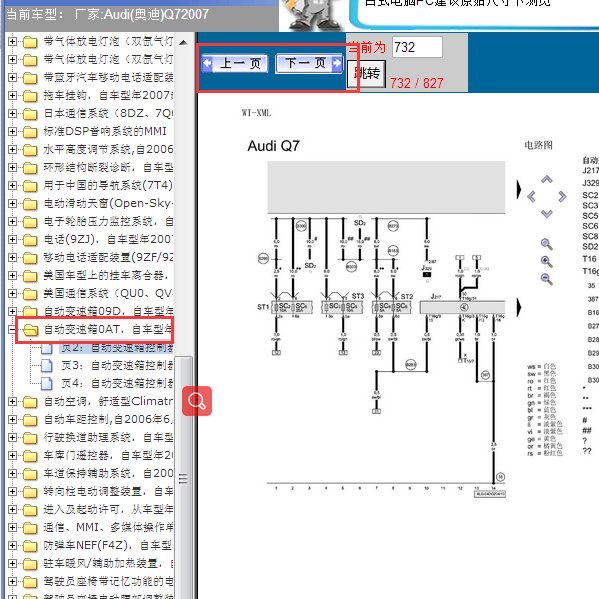Select the 带蓝牙汽车移动电话适配装 folder
599x599 pixels.
tap(108, 77)
